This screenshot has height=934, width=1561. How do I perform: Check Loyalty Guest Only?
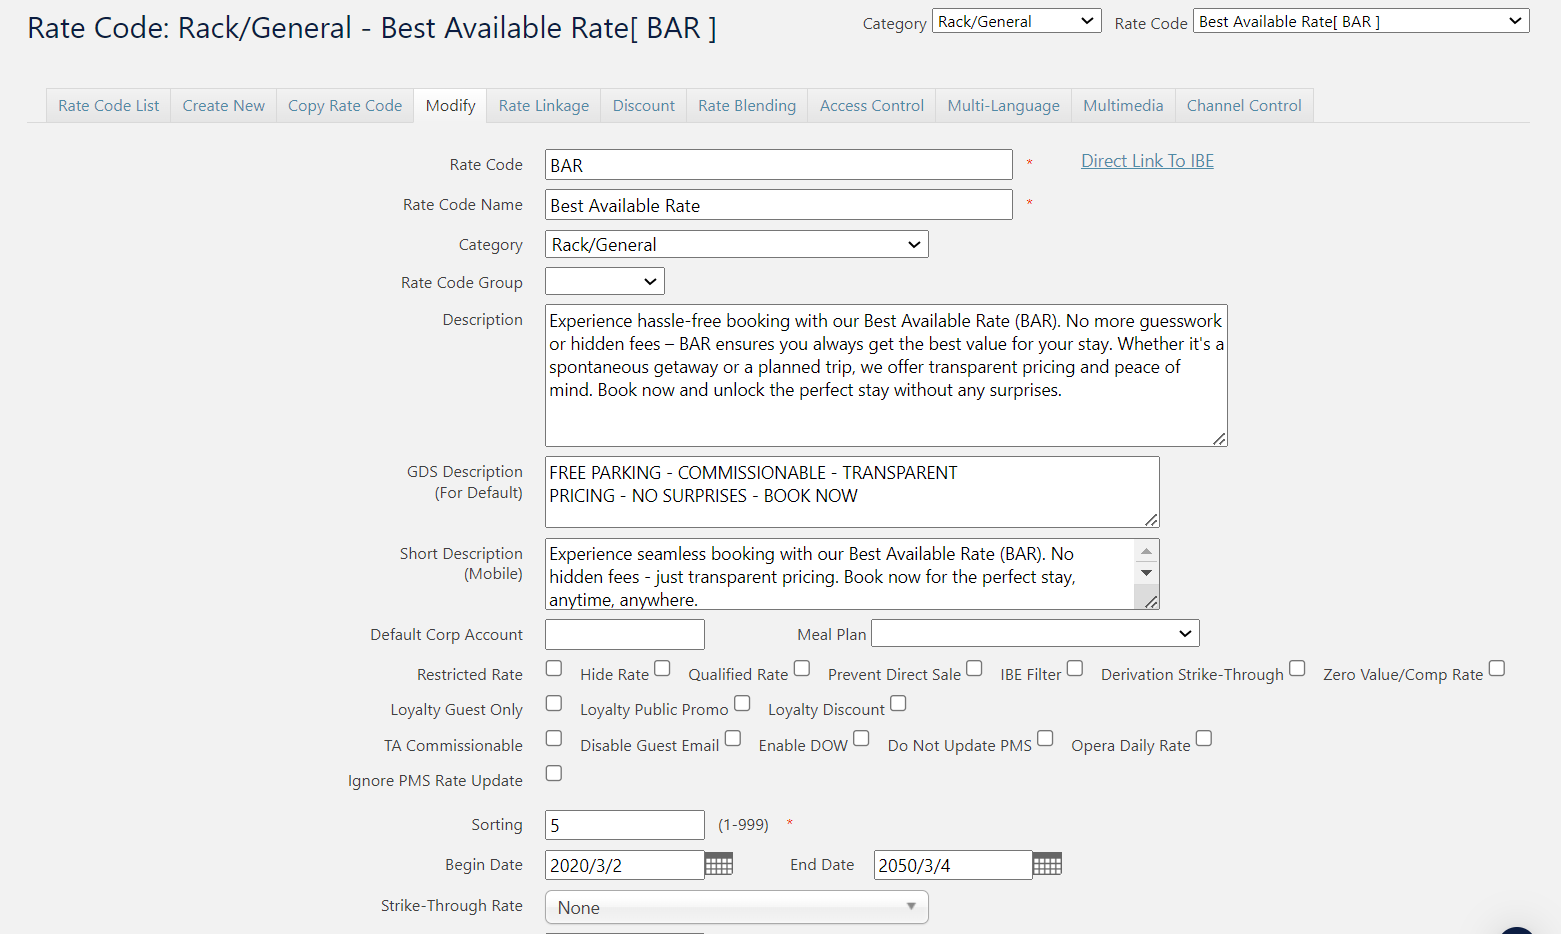click(554, 703)
